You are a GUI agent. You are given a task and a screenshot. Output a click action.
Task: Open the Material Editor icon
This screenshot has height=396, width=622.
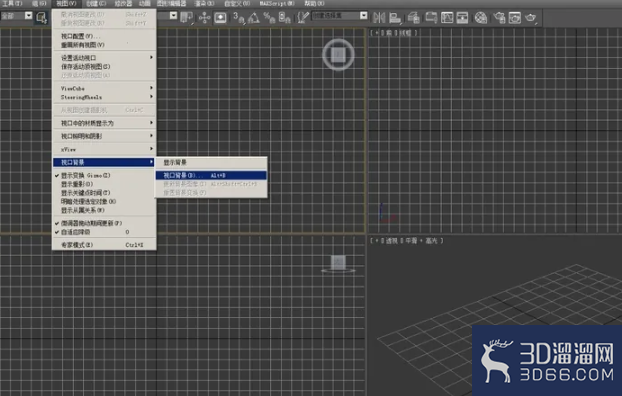(x=480, y=17)
